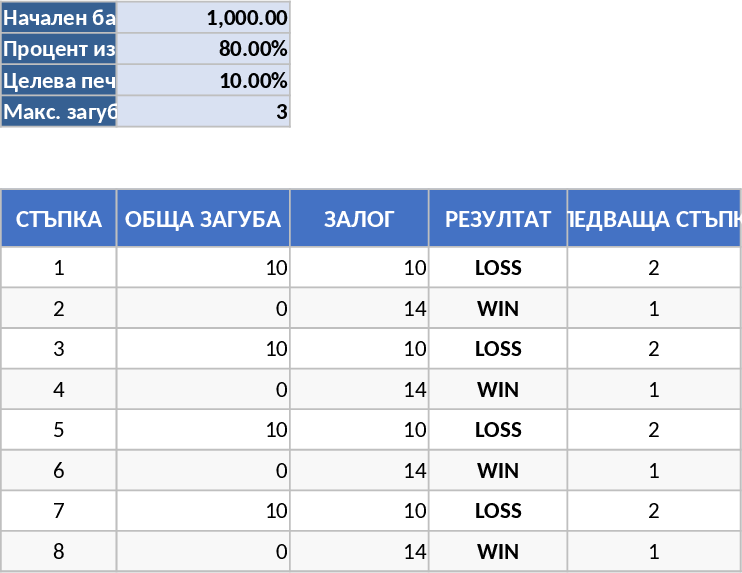
Task: Click the ЗАЛОГ column header
Action: (x=359, y=218)
